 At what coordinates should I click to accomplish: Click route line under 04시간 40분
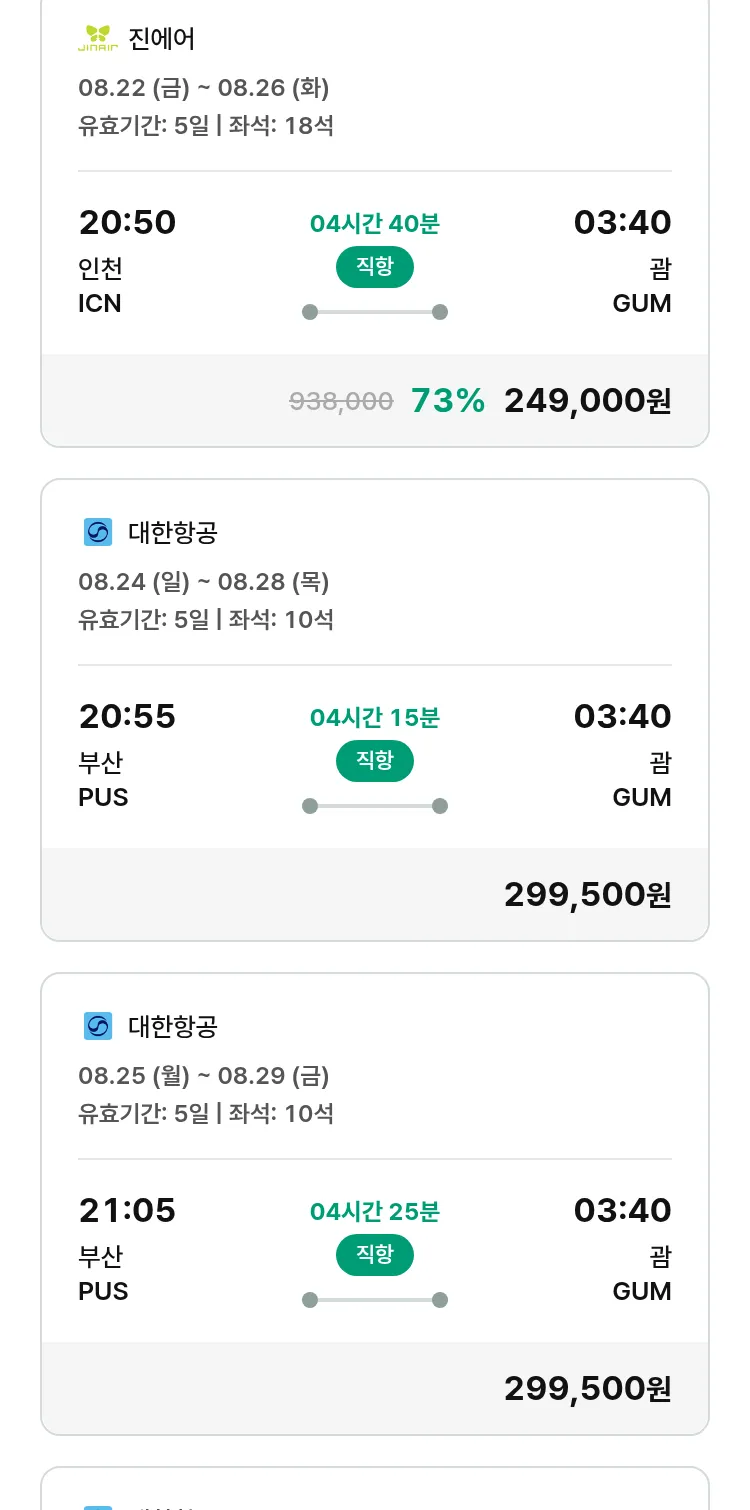pyautogui.click(x=374, y=312)
